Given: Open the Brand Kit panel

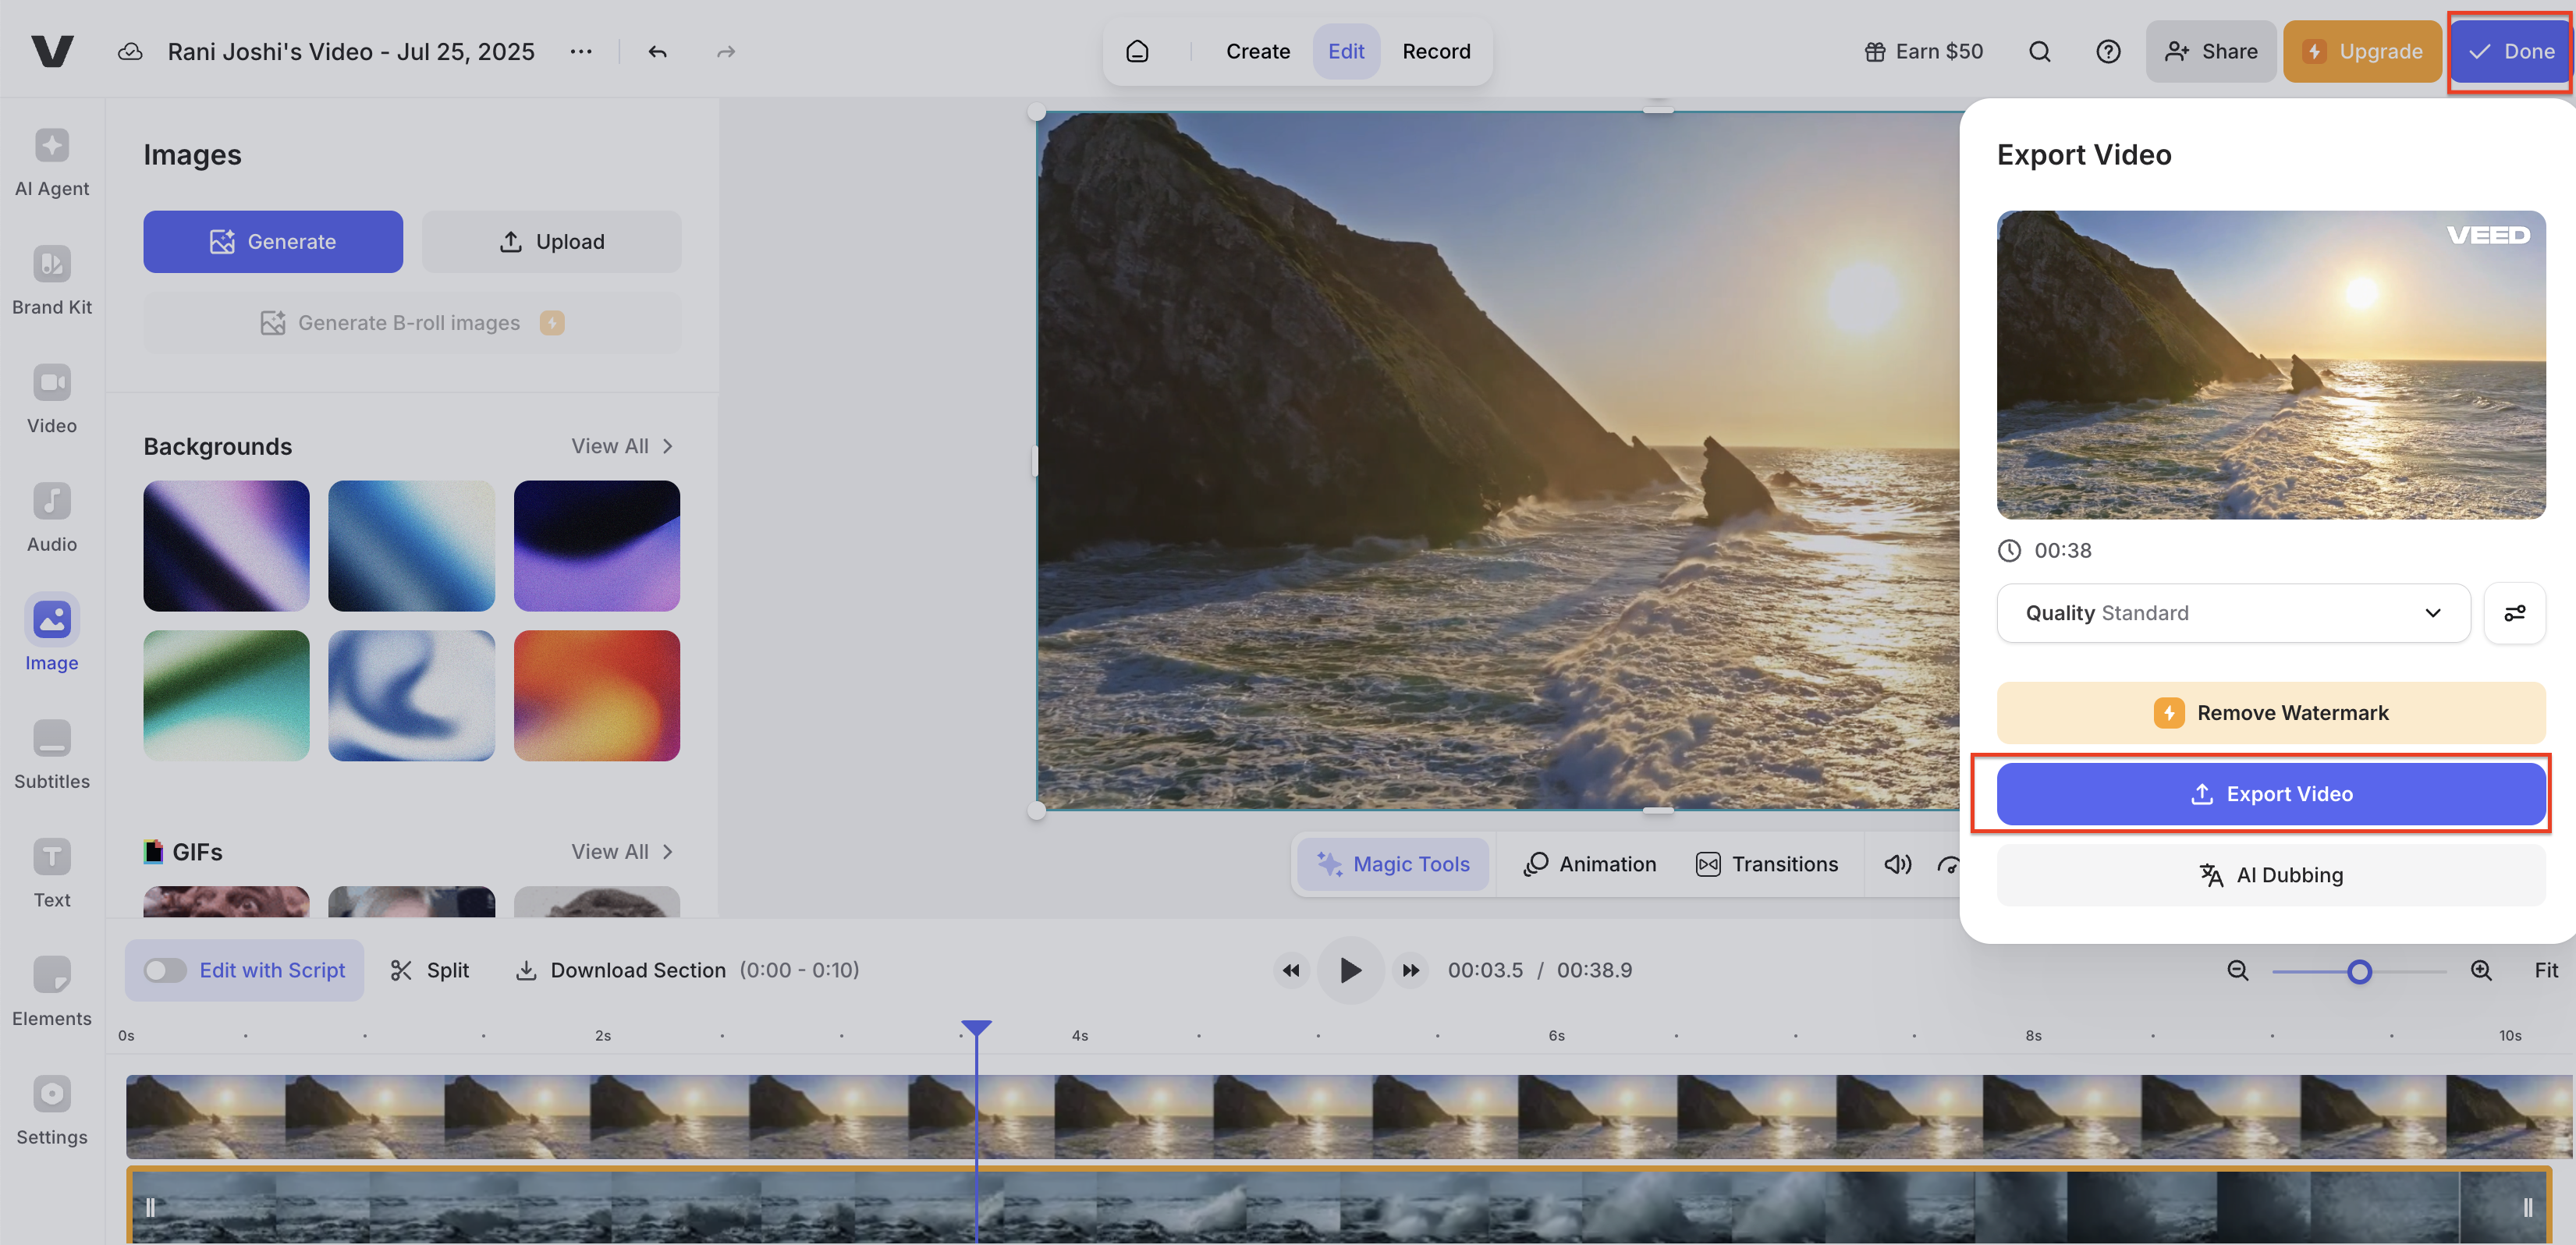Looking at the screenshot, I should (x=52, y=280).
